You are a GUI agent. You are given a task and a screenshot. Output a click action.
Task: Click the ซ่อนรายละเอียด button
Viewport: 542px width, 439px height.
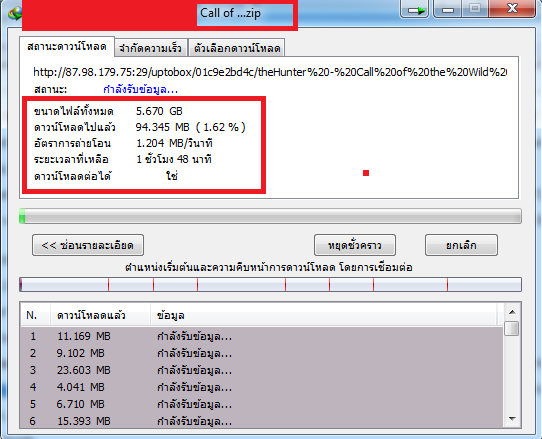(88, 245)
